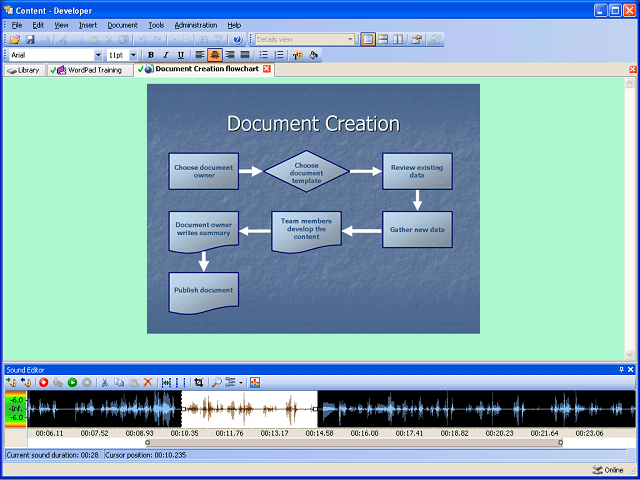Open the Arial font dropdown arrow

tap(98, 55)
